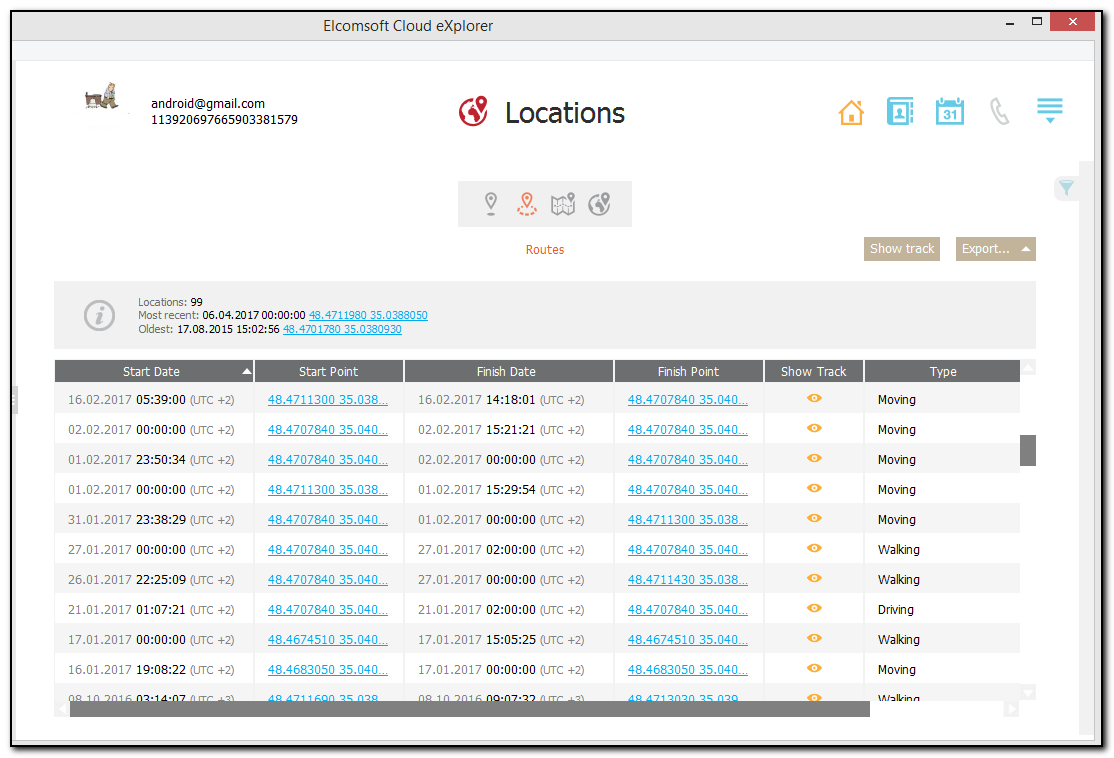
Task: Select the folded map view icon
Action: tap(563, 204)
